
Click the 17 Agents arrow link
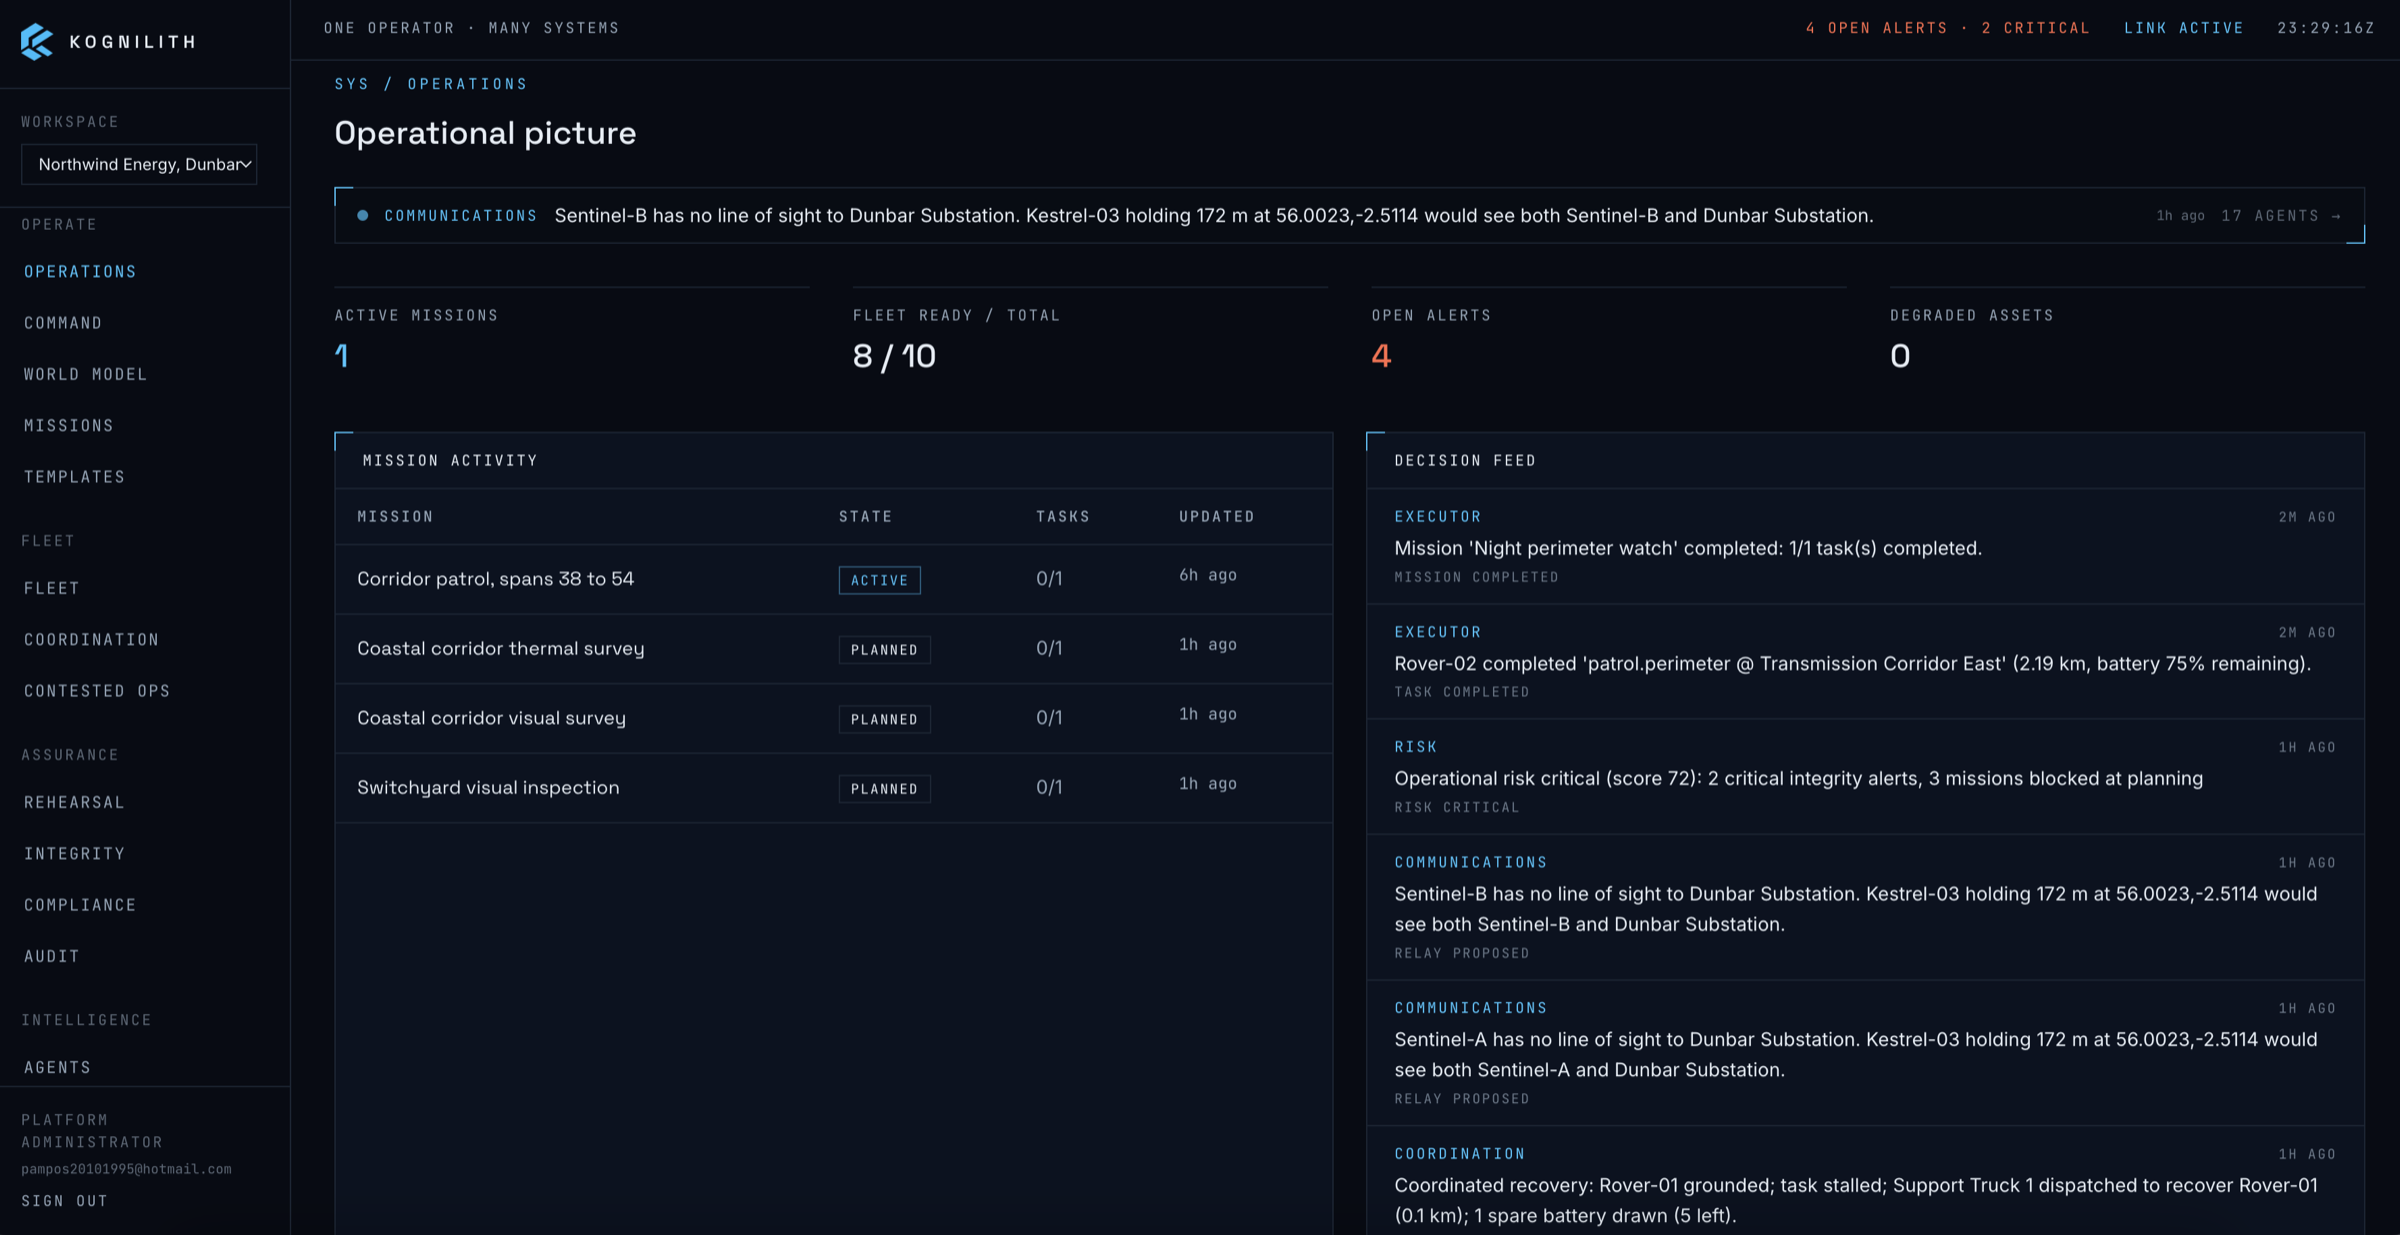click(x=2281, y=216)
